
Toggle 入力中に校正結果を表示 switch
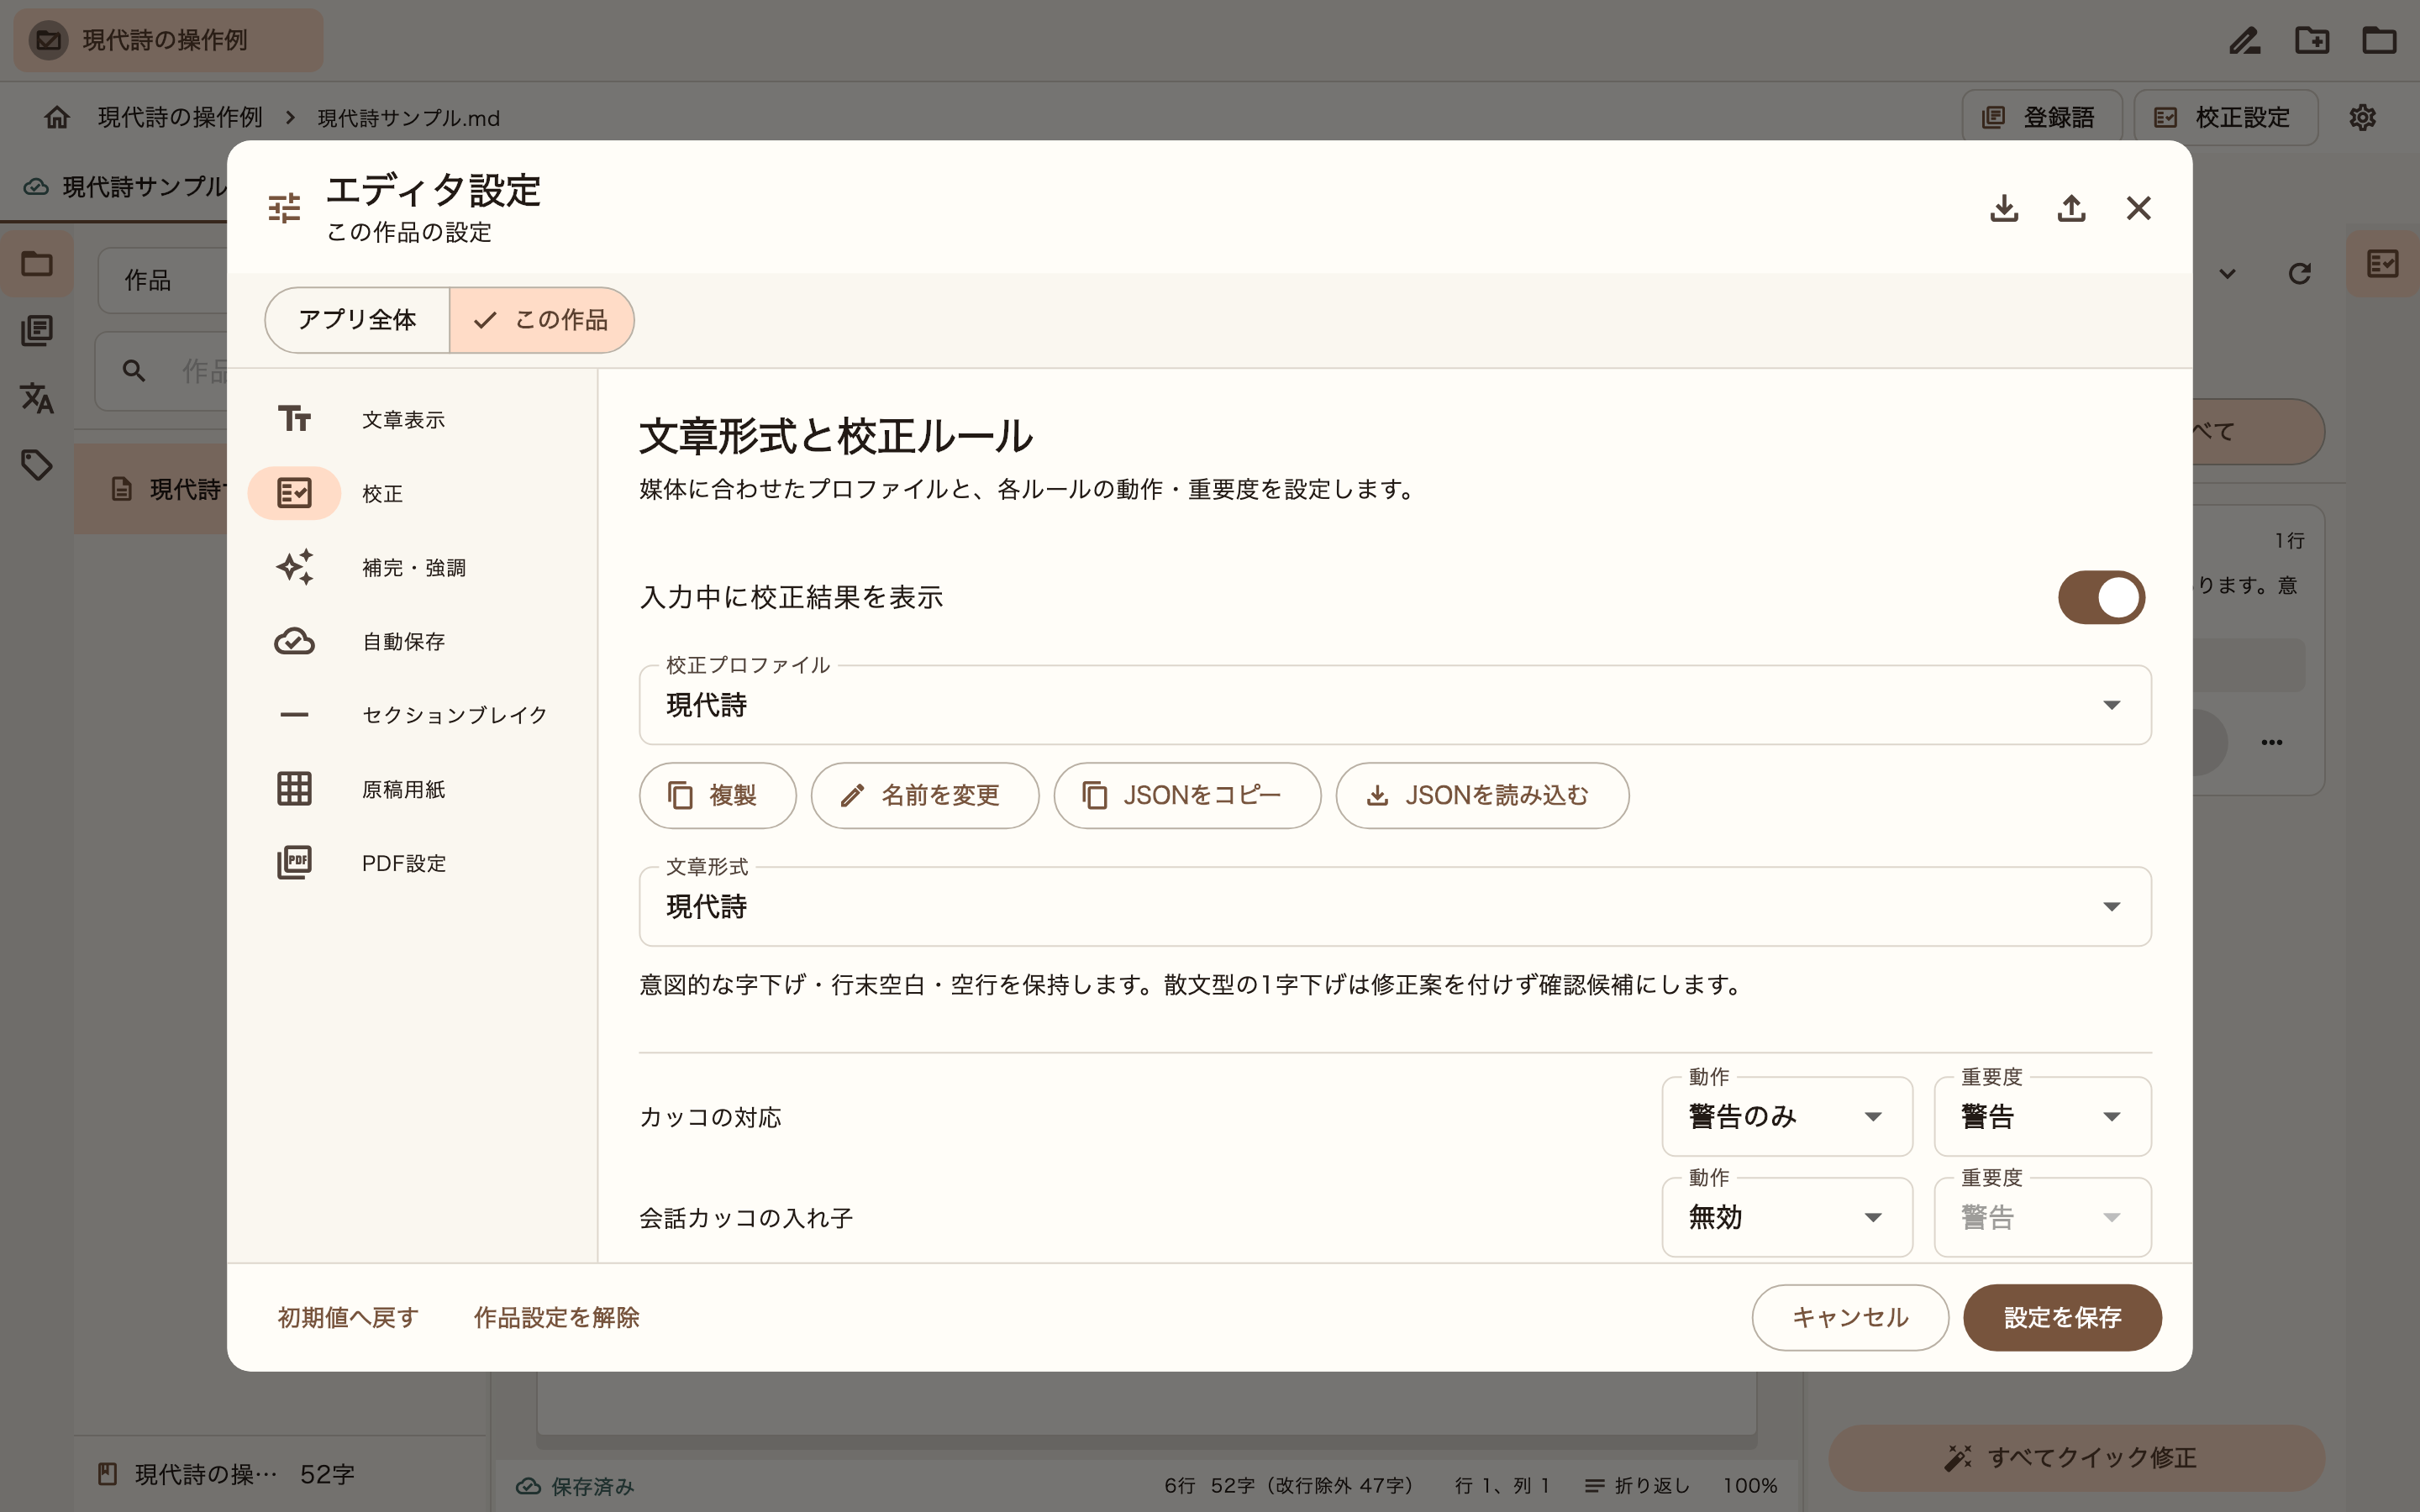point(2101,597)
